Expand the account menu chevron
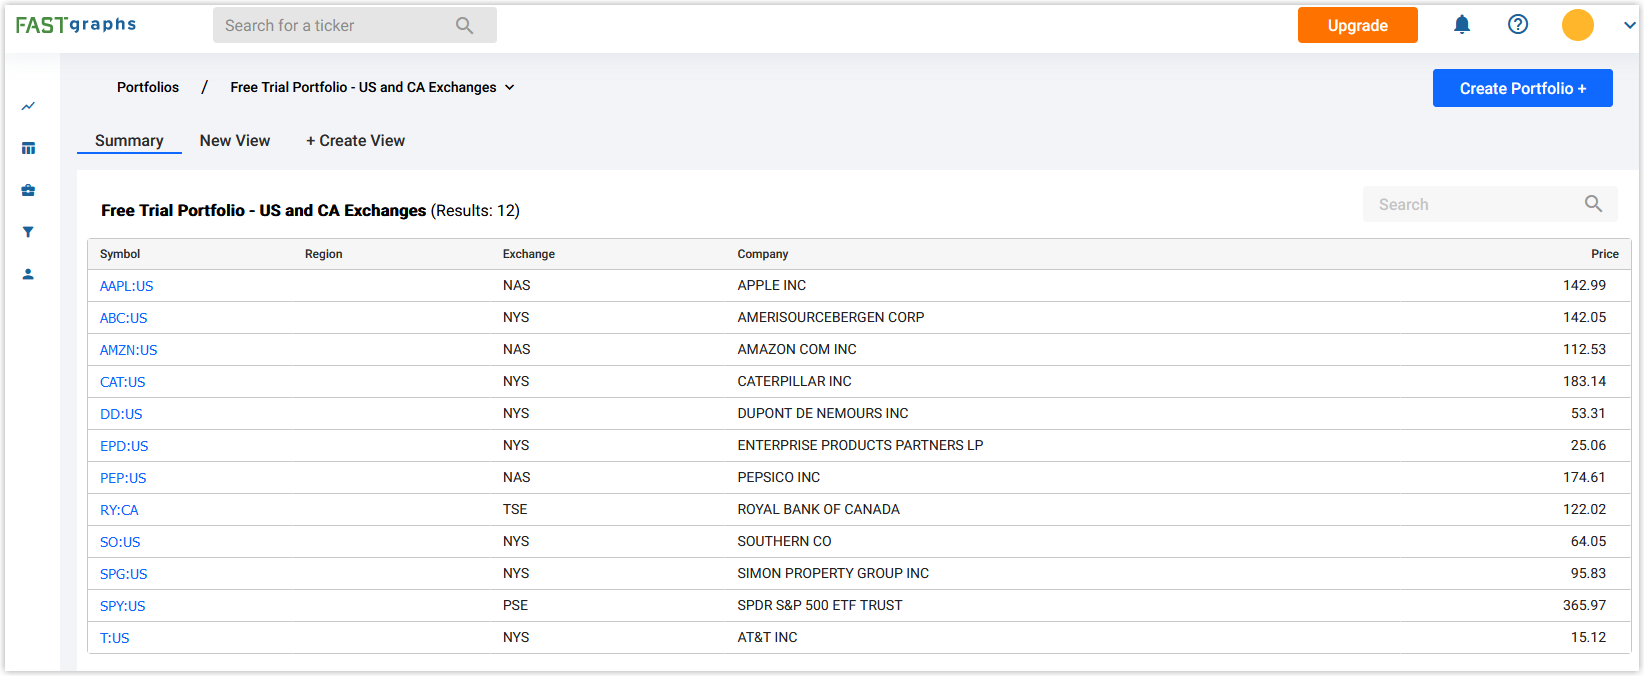The height and width of the screenshot is (677, 1645). (x=1630, y=26)
